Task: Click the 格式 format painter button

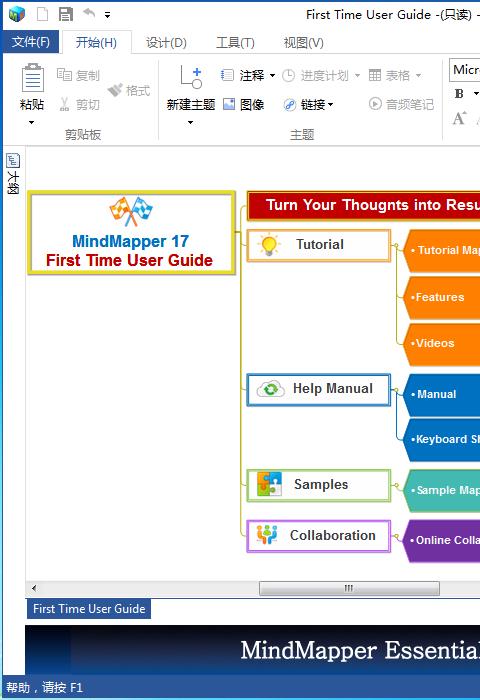Action: 129,91
